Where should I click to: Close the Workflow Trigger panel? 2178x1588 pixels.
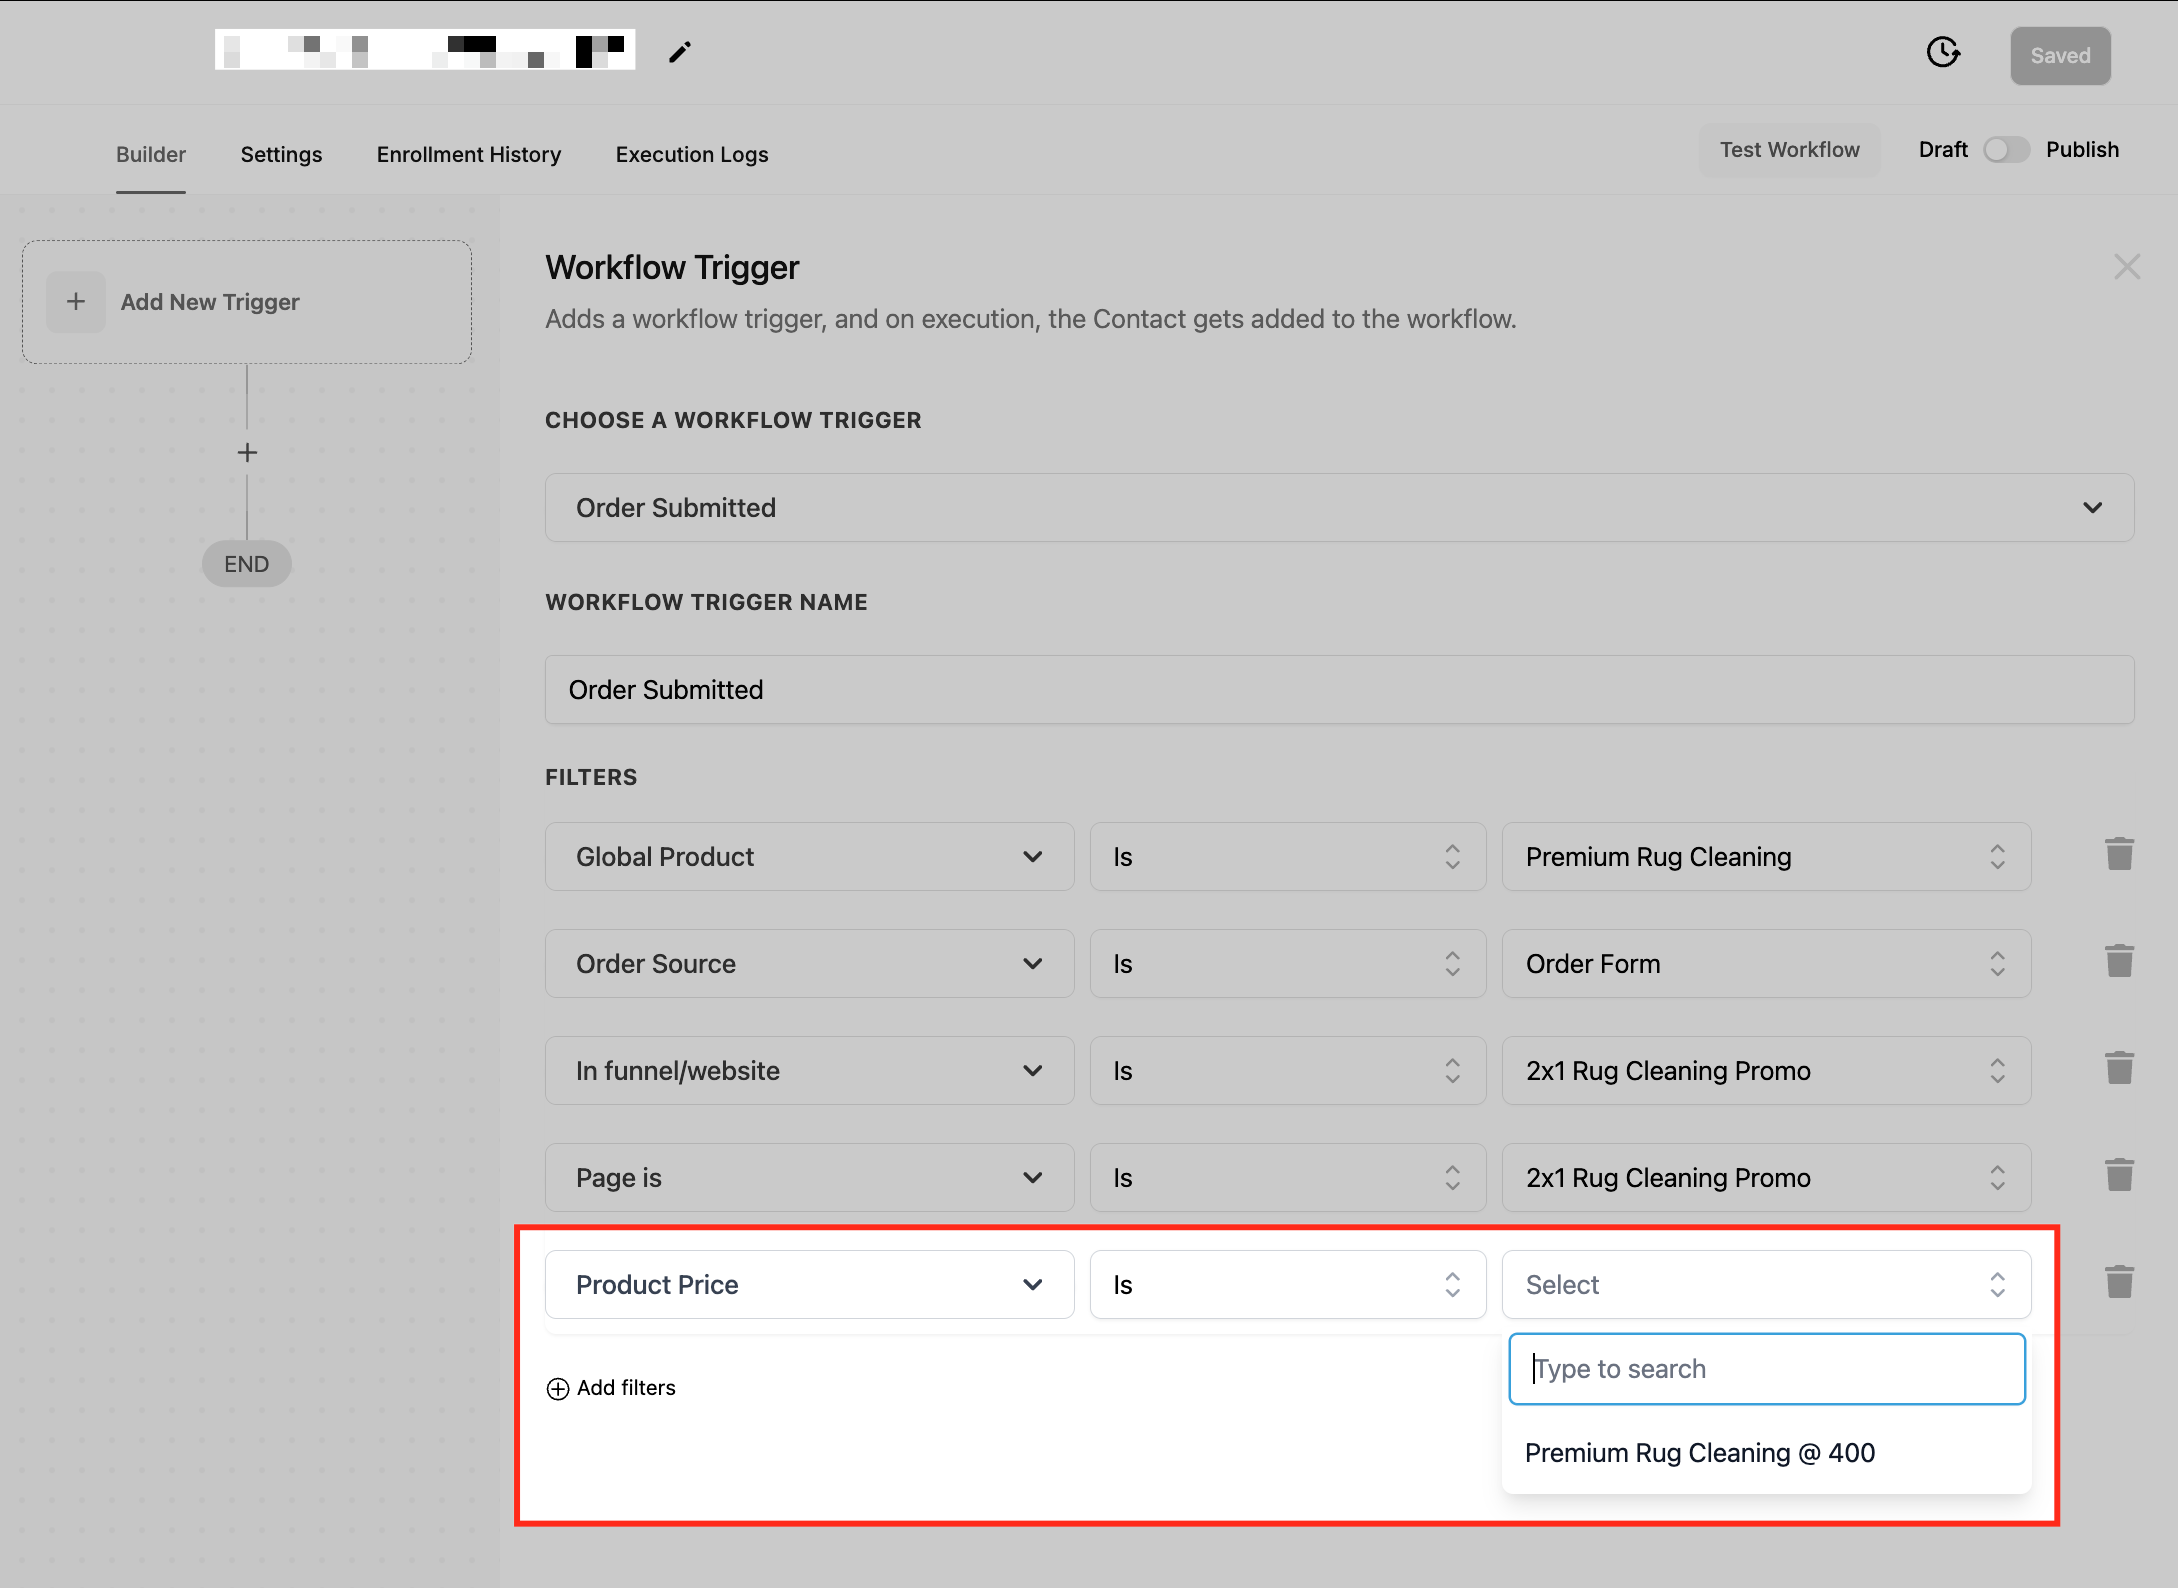2126,267
